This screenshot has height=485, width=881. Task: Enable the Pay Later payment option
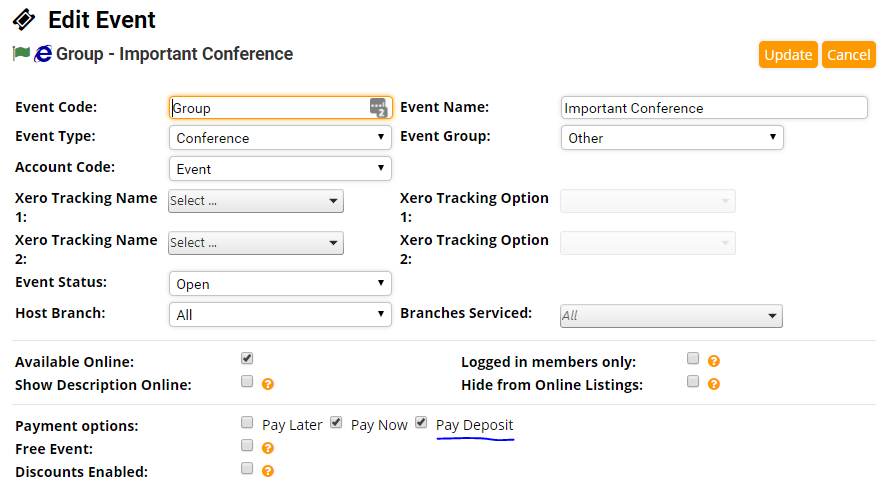coord(247,423)
